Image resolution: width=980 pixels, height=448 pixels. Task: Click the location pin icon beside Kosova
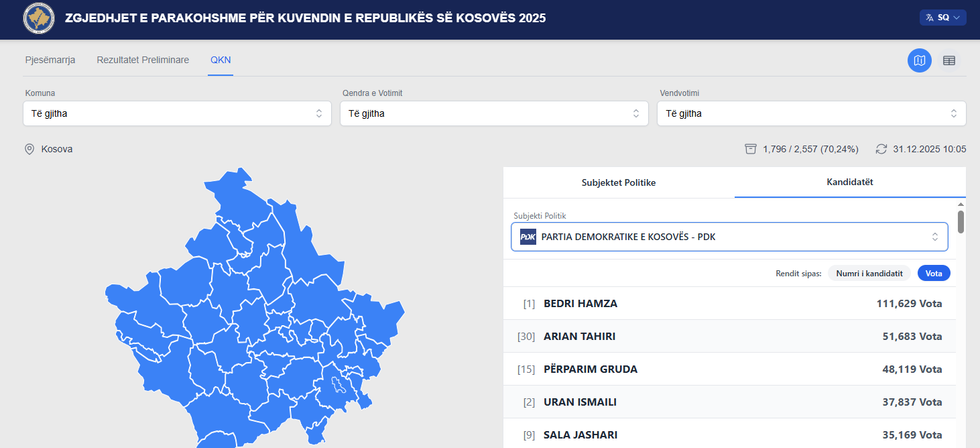[x=30, y=149]
